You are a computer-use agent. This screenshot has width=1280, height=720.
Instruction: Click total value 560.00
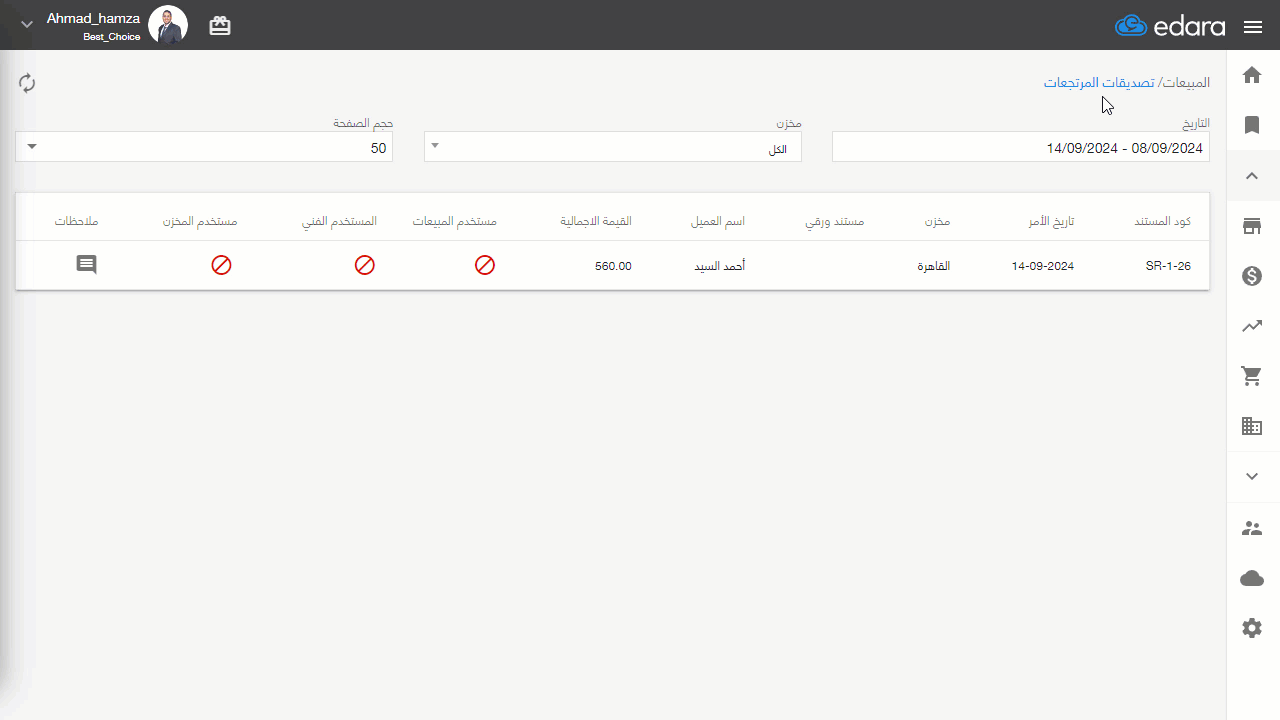[613, 266]
